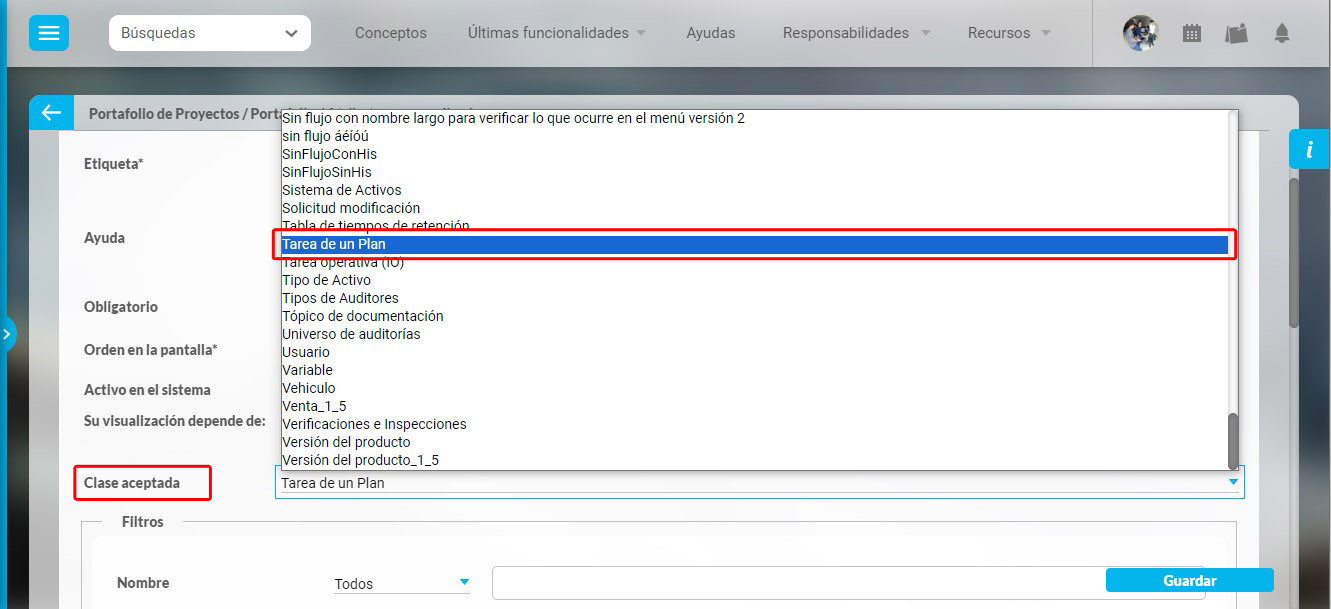Click the dropdown list scrollbar thumb
The image size is (1331, 609).
tap(1233, 440)
